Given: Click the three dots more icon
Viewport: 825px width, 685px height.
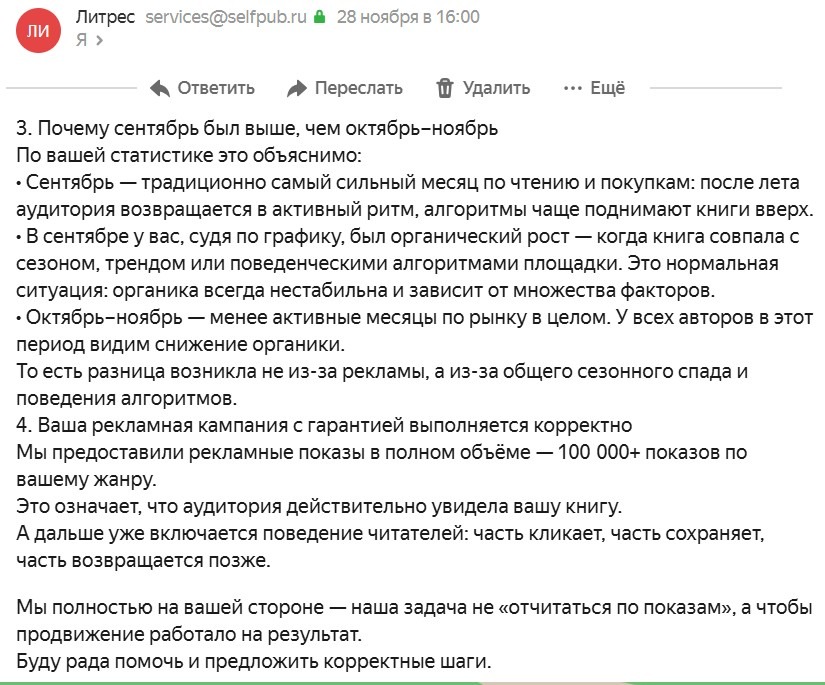Looking at the screenshot, I should pos(572,88).
